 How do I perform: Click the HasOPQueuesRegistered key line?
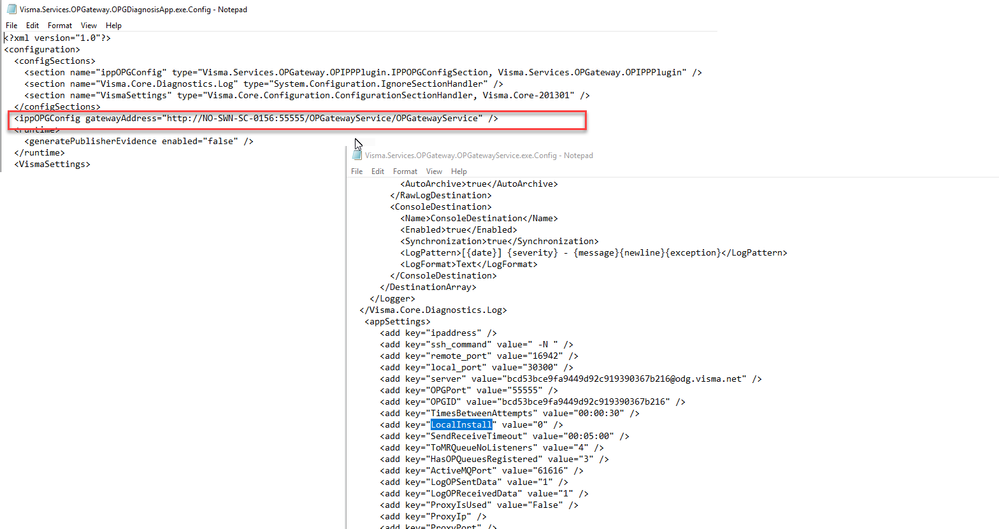coord(494,460)
